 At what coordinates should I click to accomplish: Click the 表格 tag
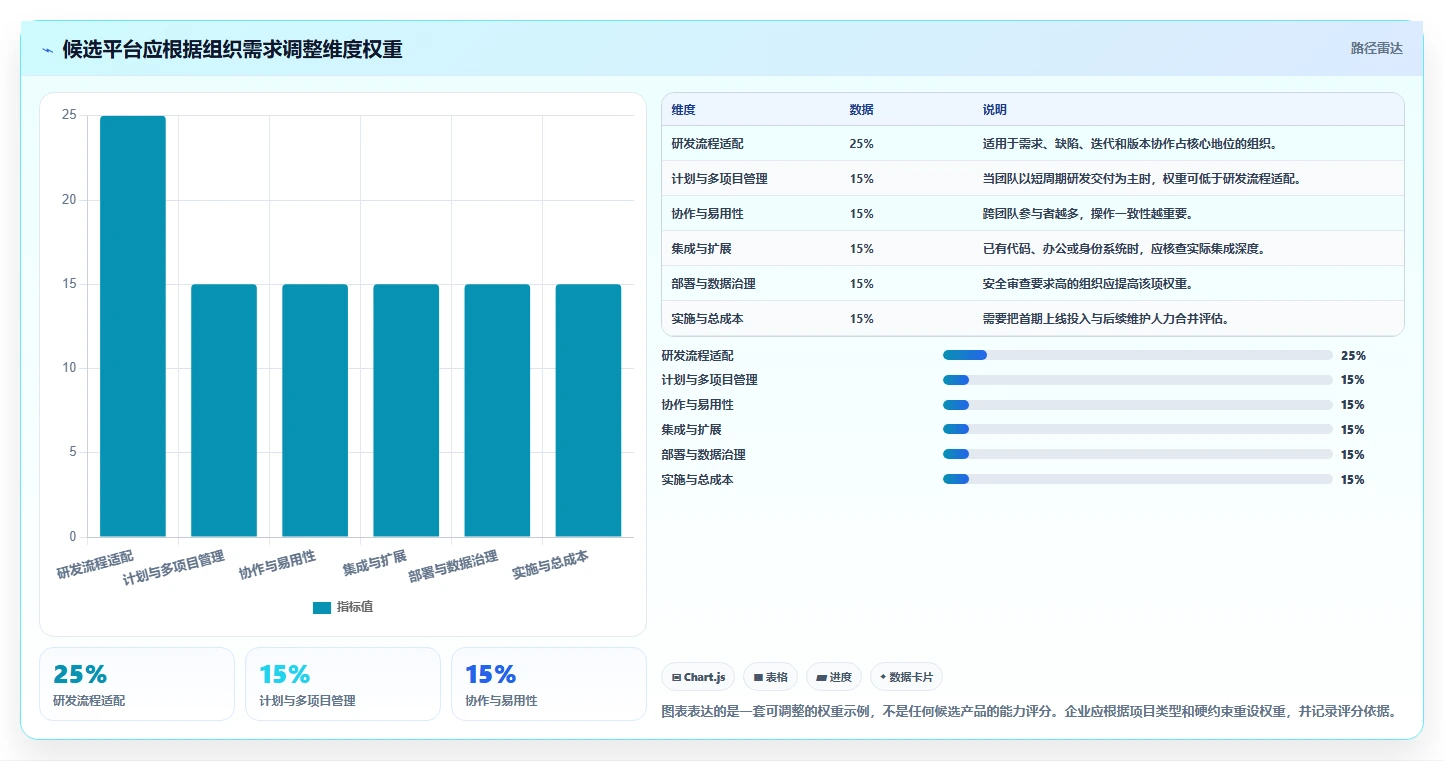pos(770,677)
